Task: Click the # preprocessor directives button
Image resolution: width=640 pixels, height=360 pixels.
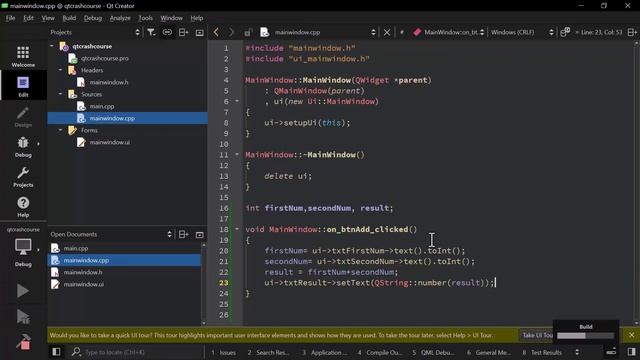Action: click(402, 32)
